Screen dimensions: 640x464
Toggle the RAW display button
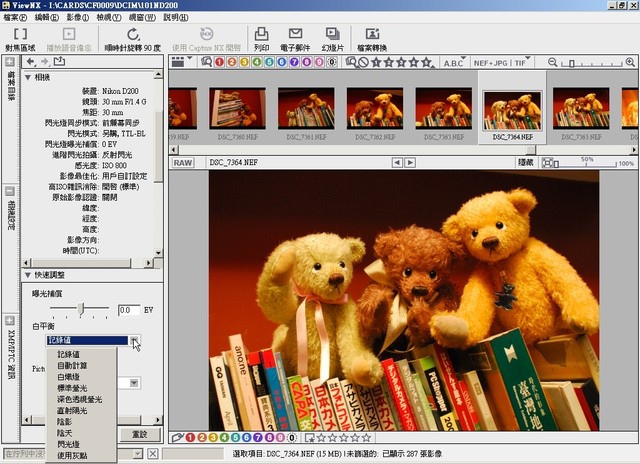pyautogui.click(x=182, y=162)
